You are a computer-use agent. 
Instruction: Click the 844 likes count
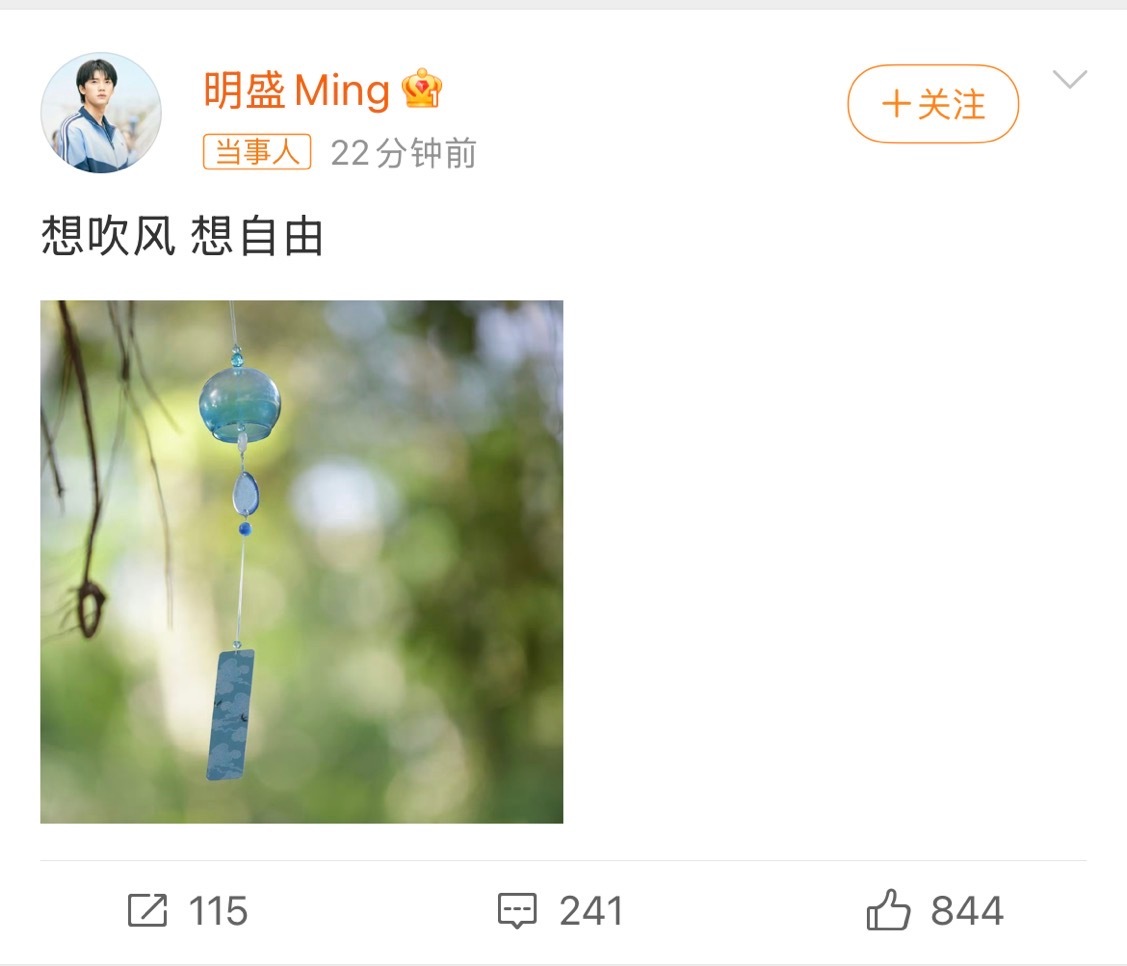tap(967, 911)
